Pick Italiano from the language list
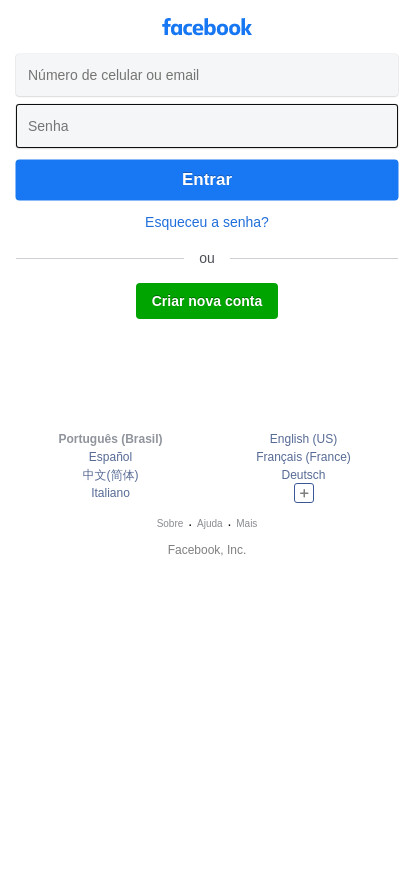The width and height of the screenshot is (414, 896). click(x=110, y=493)
